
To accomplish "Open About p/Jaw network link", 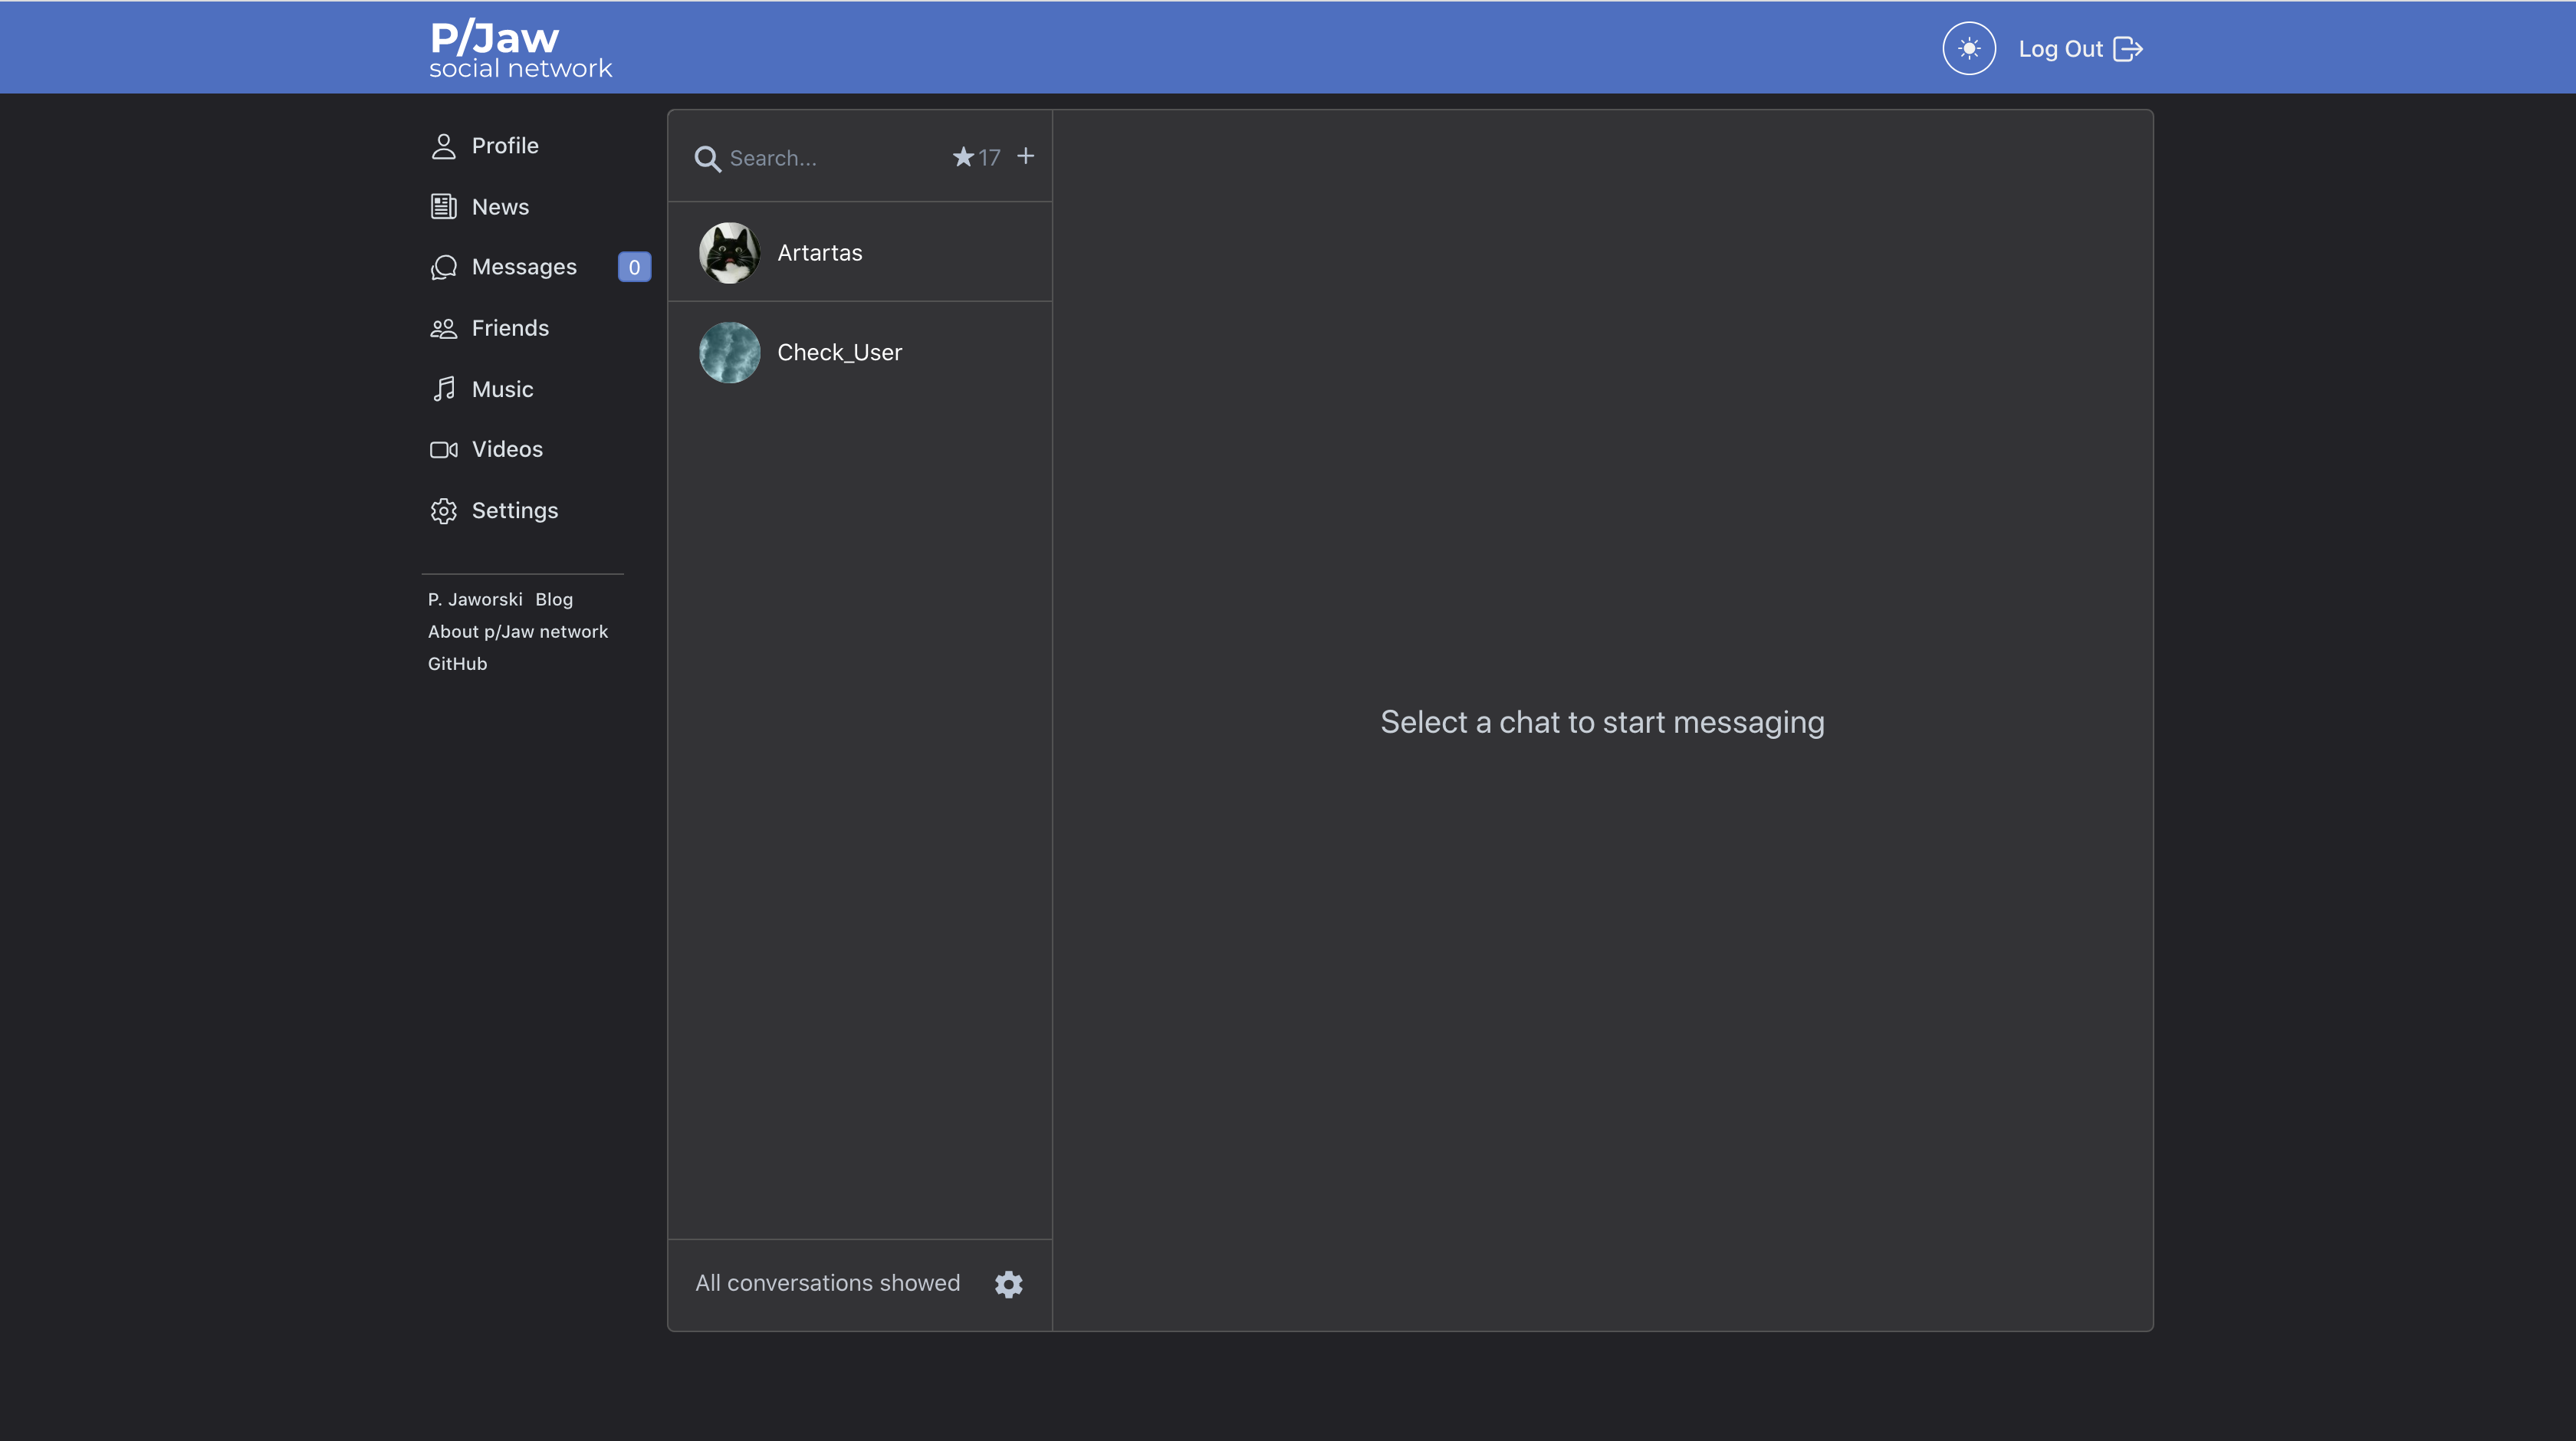I will point(518,632).
